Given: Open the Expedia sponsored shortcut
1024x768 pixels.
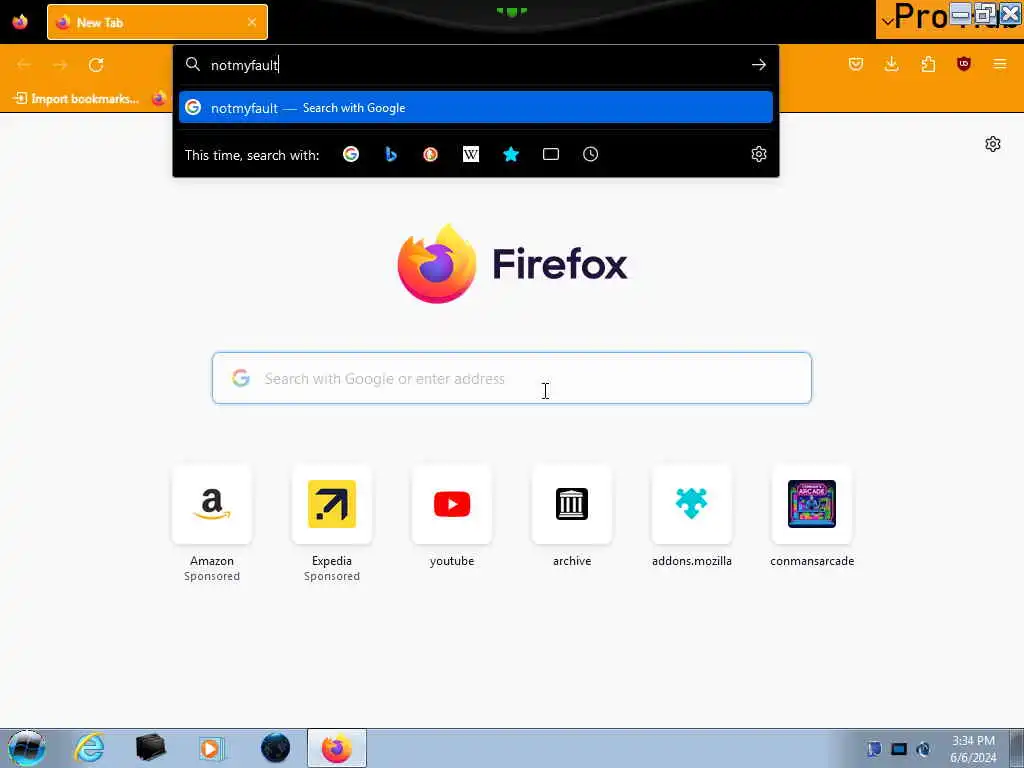Looking at the screenshot, I should click(x=332, y=523).
